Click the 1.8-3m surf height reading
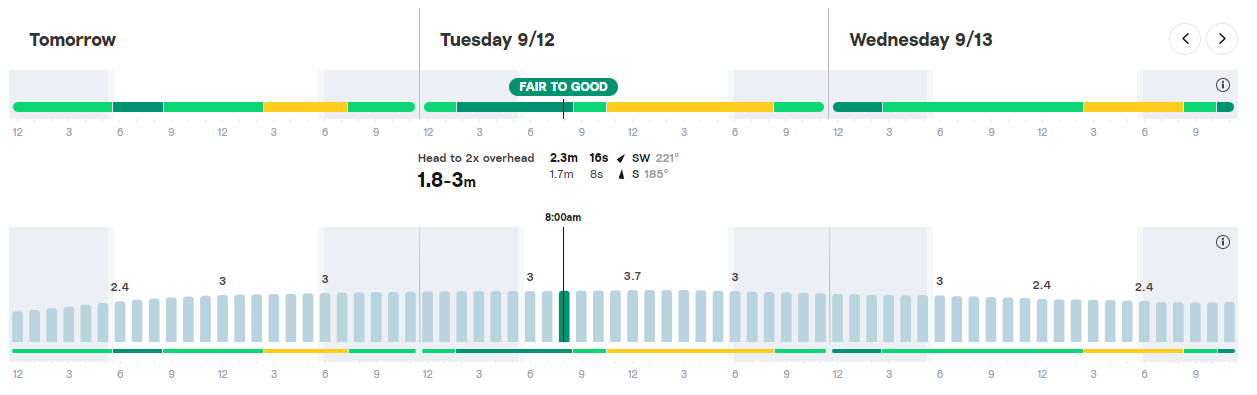This screenshot has width=1257, height=395. pyautogui.click(x=446, y=181)
